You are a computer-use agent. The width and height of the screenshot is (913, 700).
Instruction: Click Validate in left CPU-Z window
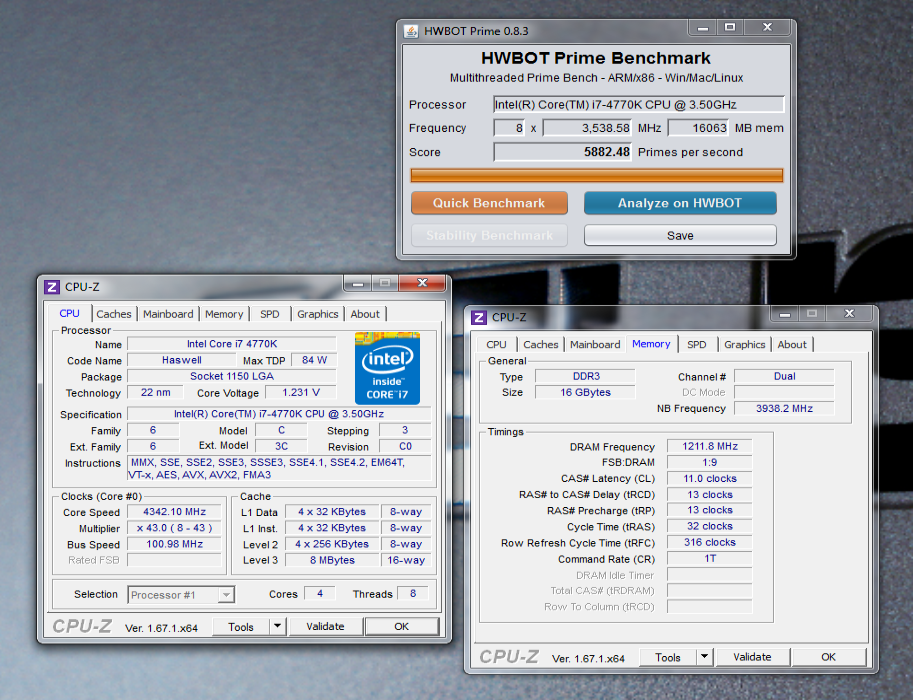coord(325,626)
